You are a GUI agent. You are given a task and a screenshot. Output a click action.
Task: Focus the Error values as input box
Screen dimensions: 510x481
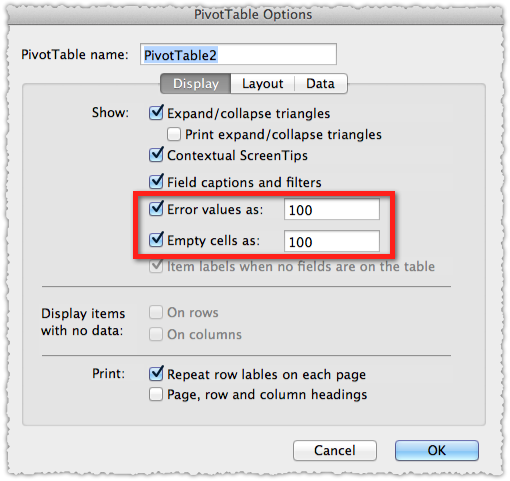point(332,209)
